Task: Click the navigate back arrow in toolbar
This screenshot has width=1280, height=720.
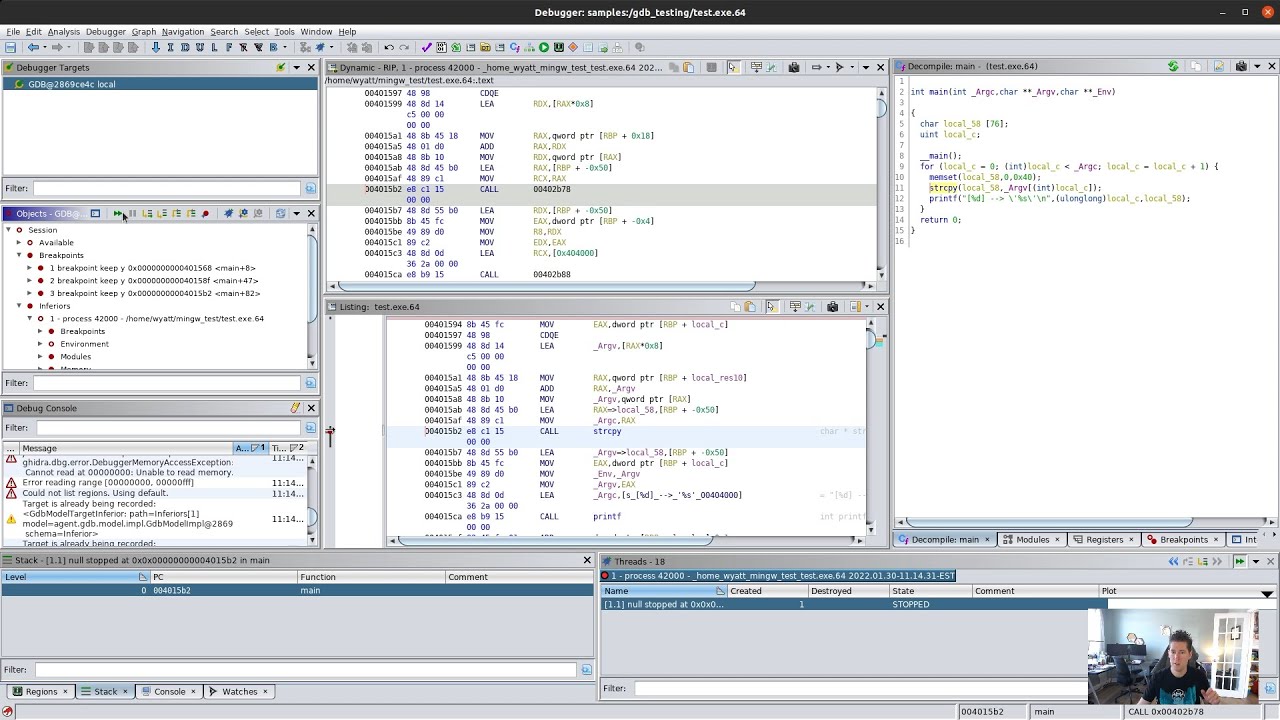Action: 33,47
